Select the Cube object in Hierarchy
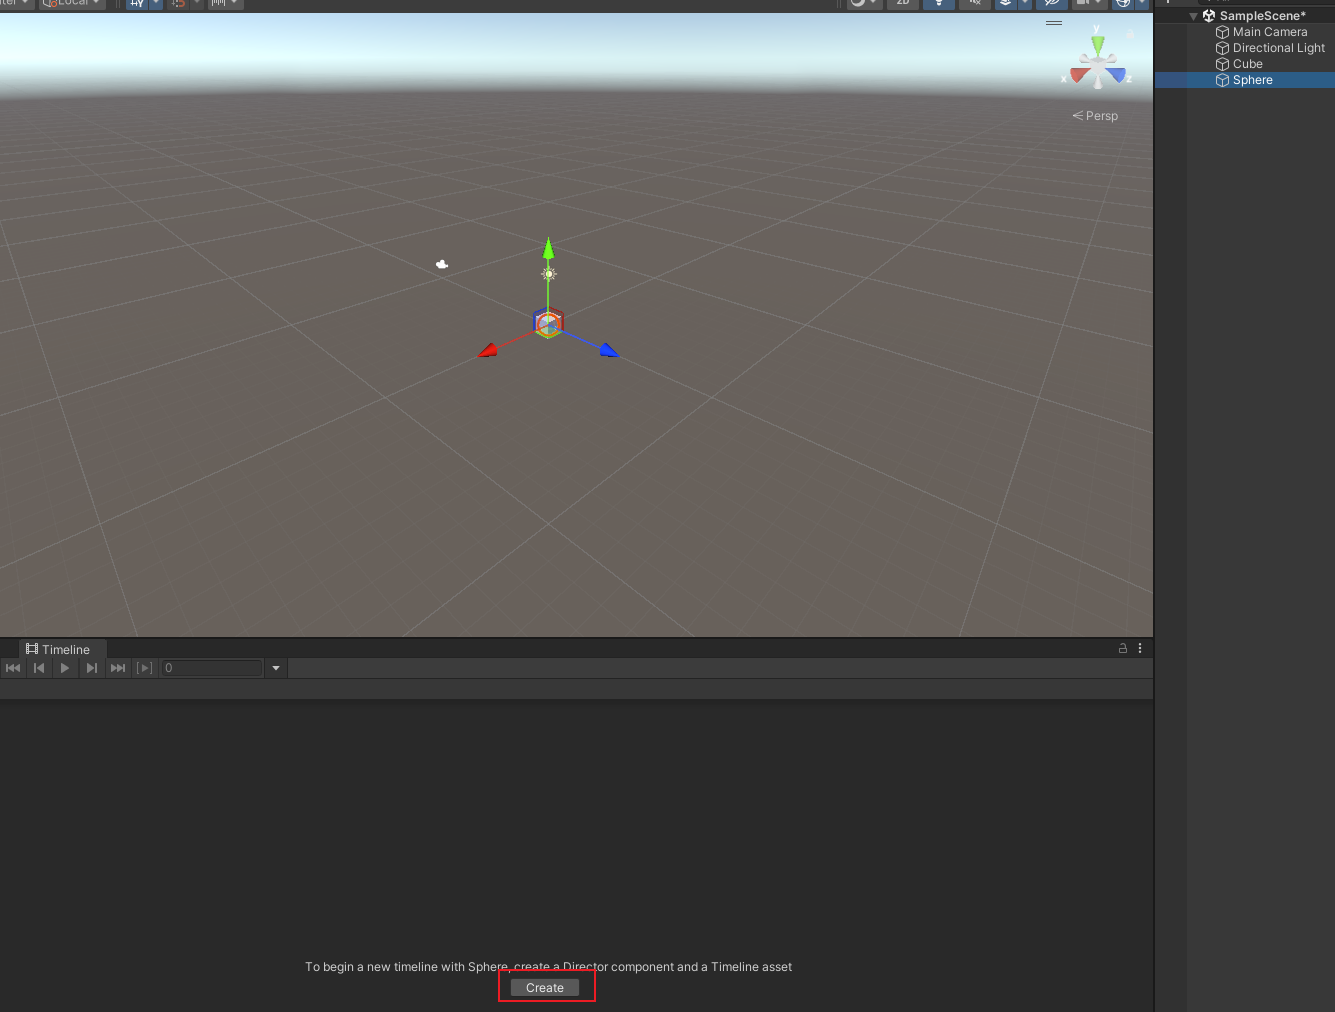The image size is (1335, 1012). (x=1247, y=64)
